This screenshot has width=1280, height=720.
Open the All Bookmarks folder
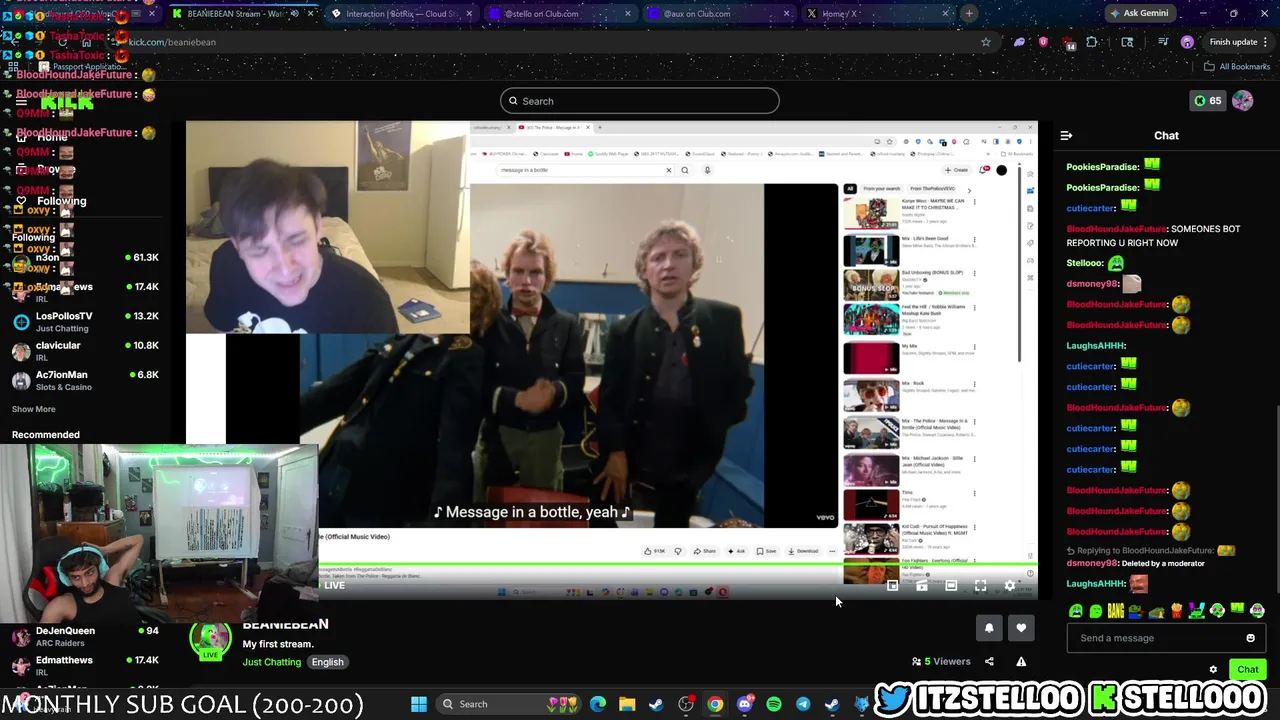(x=1237, y=66)
